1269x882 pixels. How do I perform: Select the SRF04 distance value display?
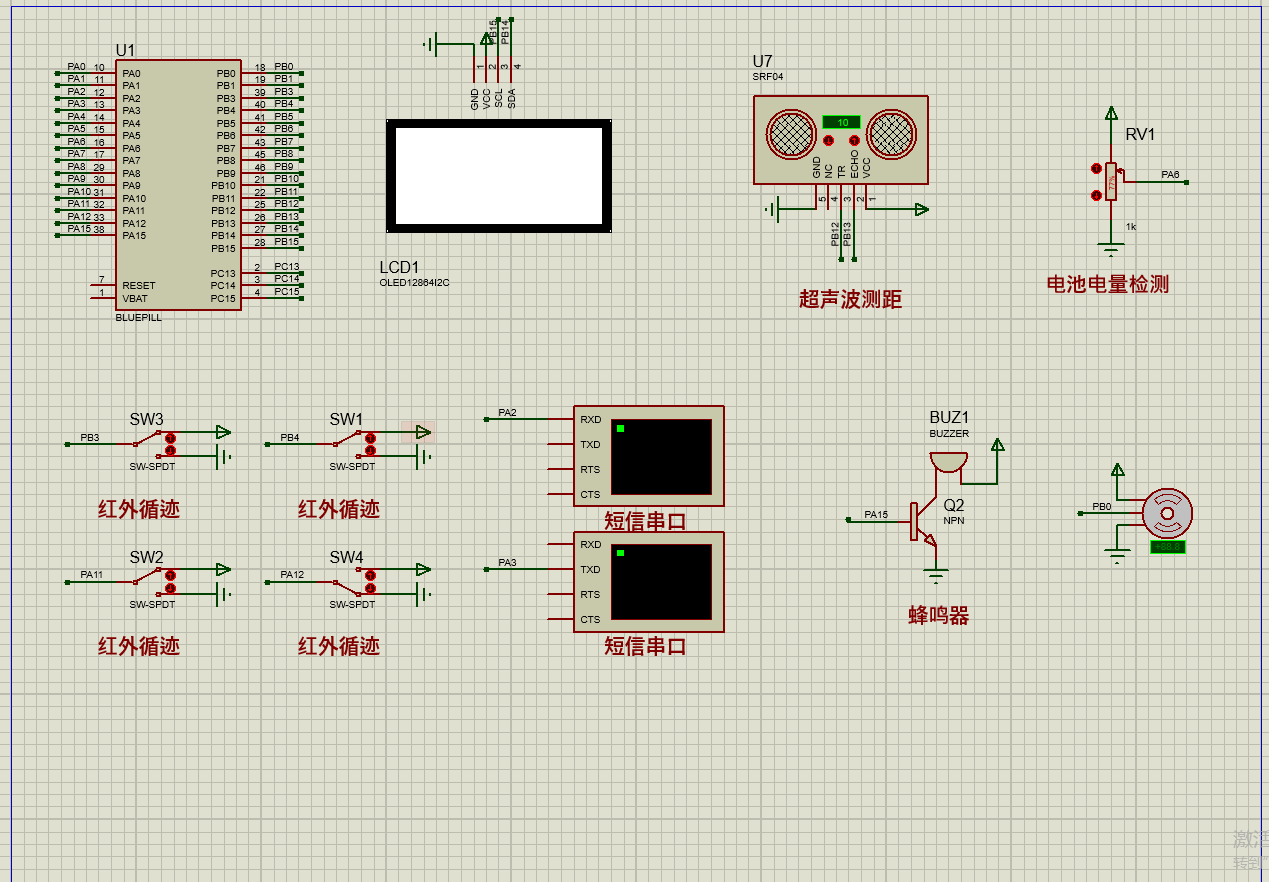[x=841, y=122]
